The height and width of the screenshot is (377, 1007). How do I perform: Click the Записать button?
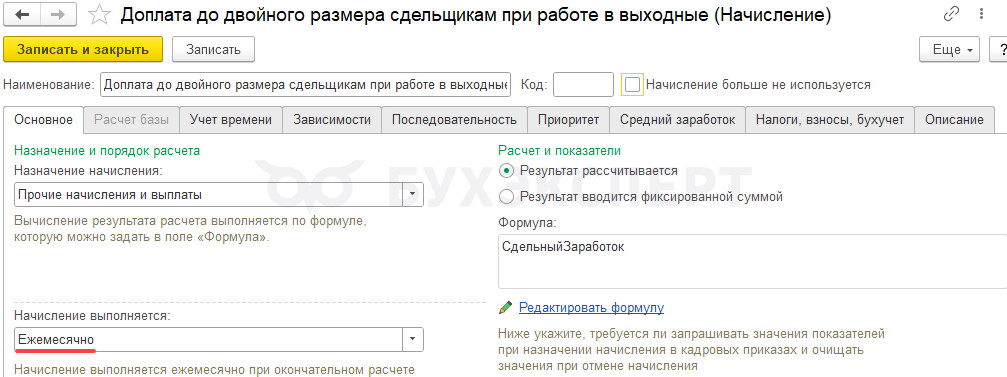(213, 49)
